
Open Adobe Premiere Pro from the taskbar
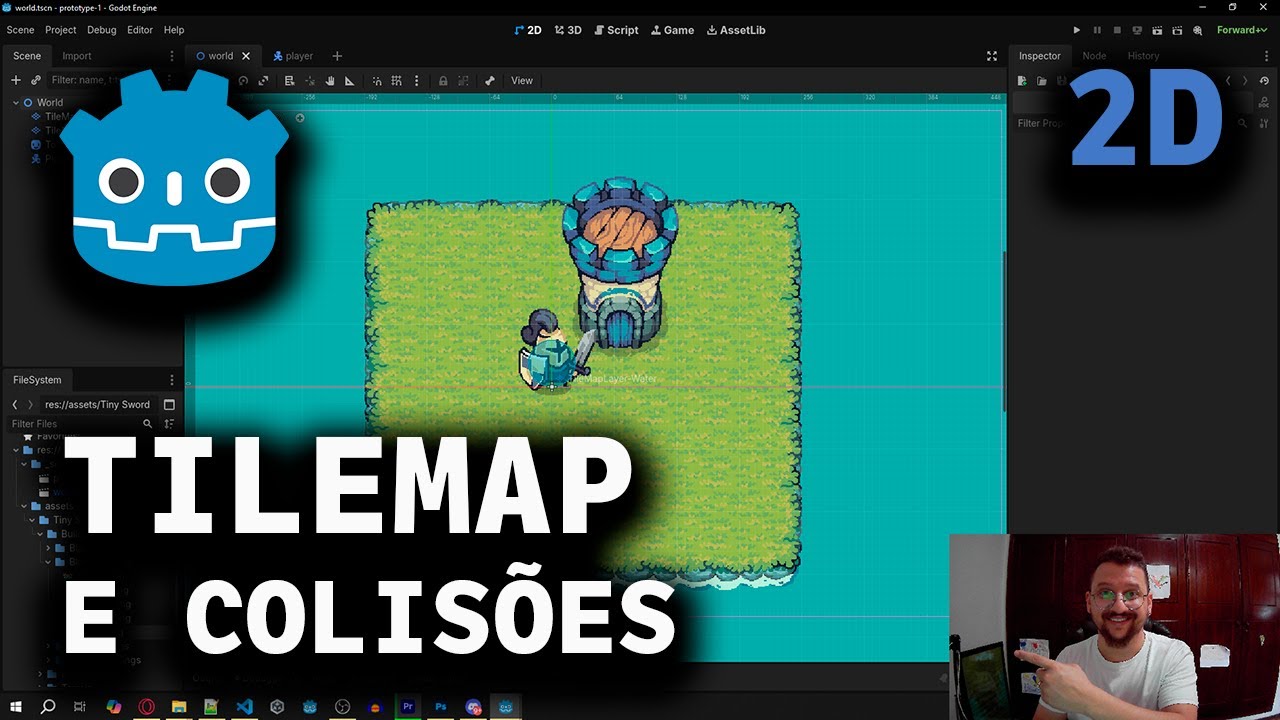coord(408,707)
